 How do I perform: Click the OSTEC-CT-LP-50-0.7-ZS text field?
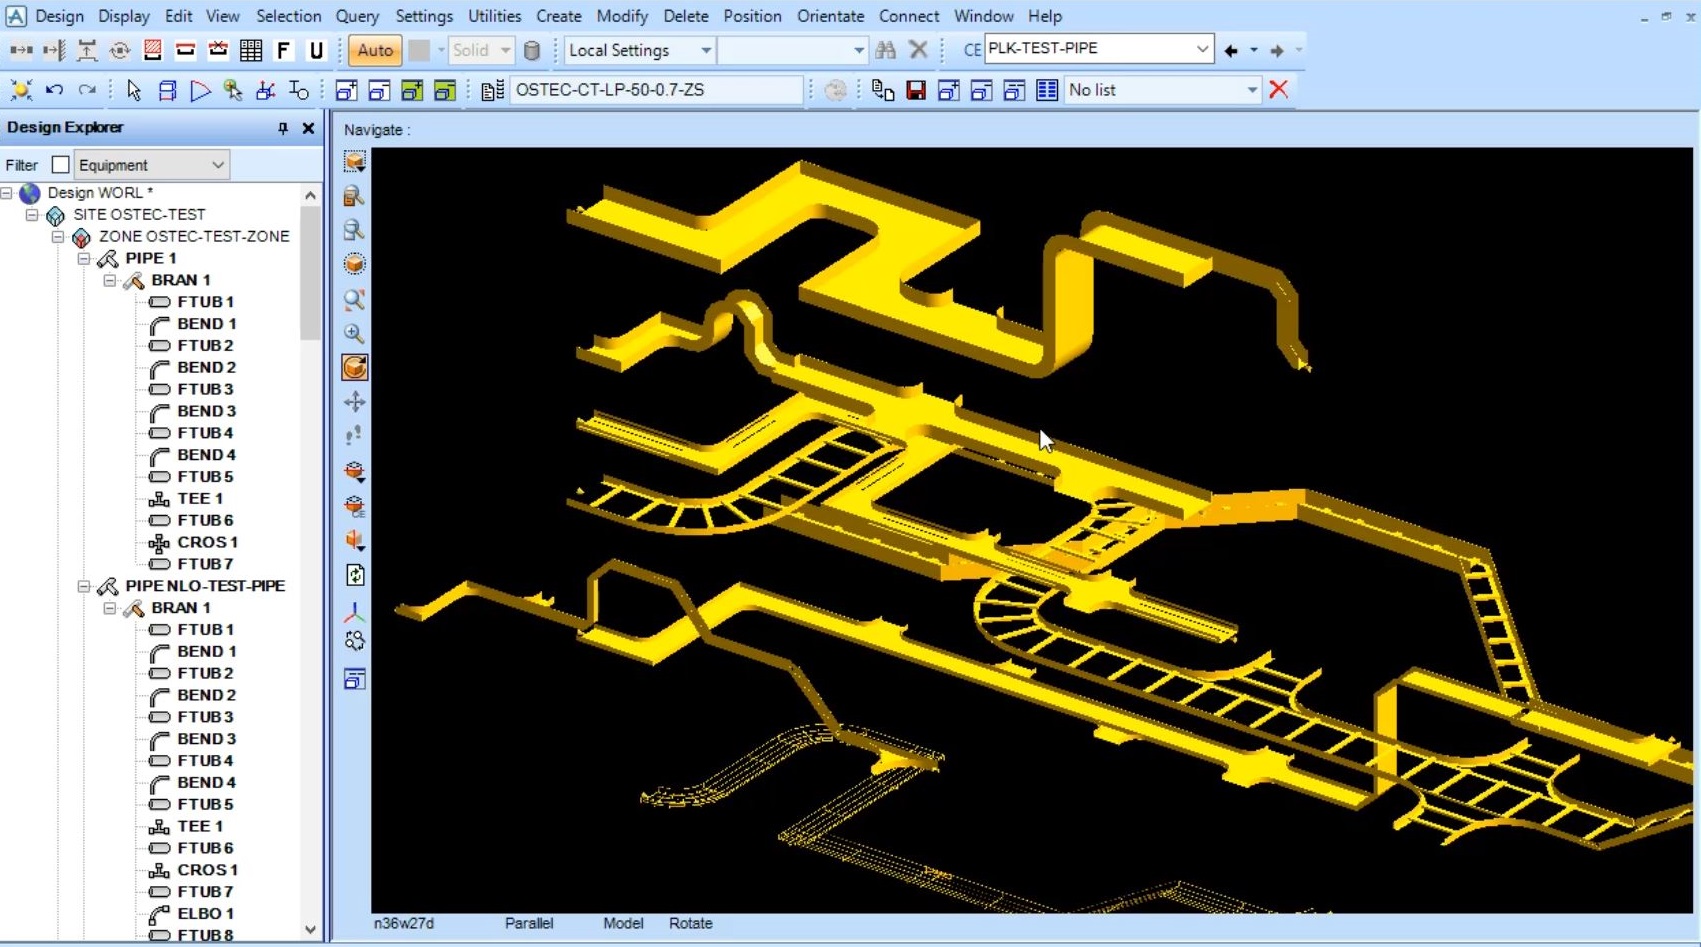[x=657, y=90]
